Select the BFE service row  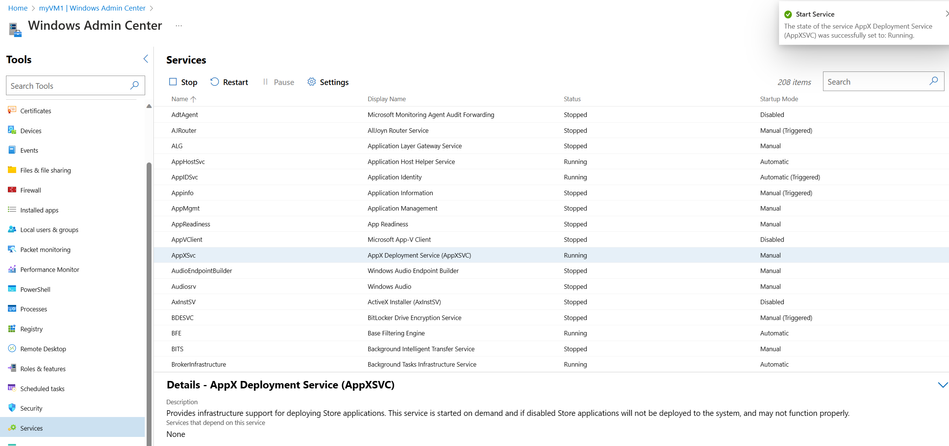(551, 333)
